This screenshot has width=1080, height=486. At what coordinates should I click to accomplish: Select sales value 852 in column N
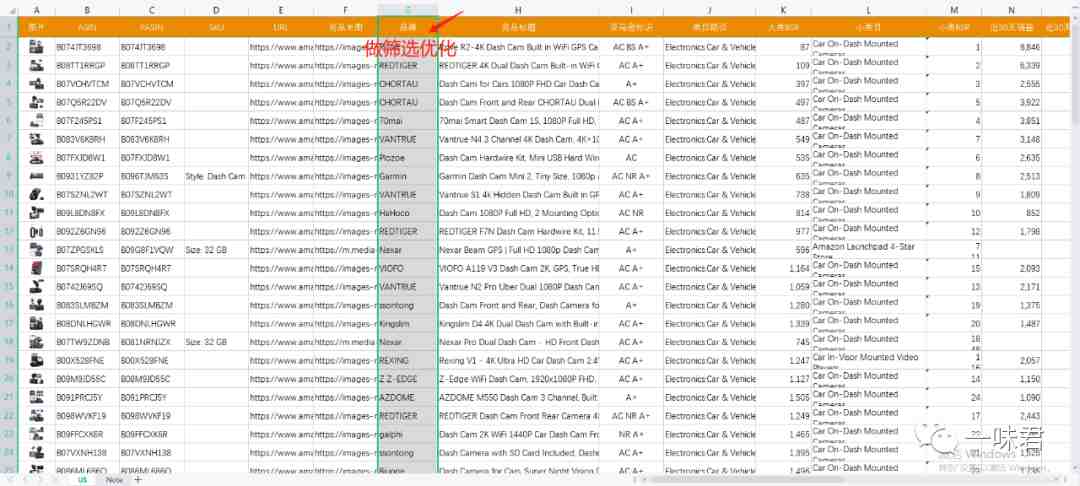point(1011,213)
